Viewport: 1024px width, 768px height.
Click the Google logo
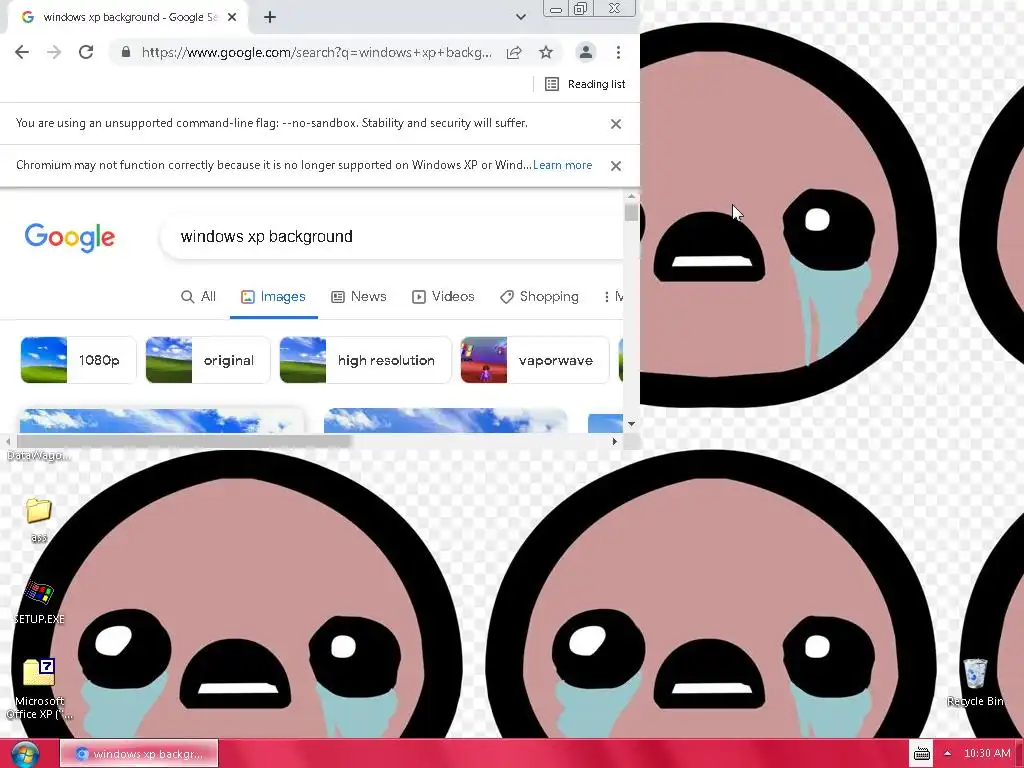pyautogui.click(x=70, y=237)
